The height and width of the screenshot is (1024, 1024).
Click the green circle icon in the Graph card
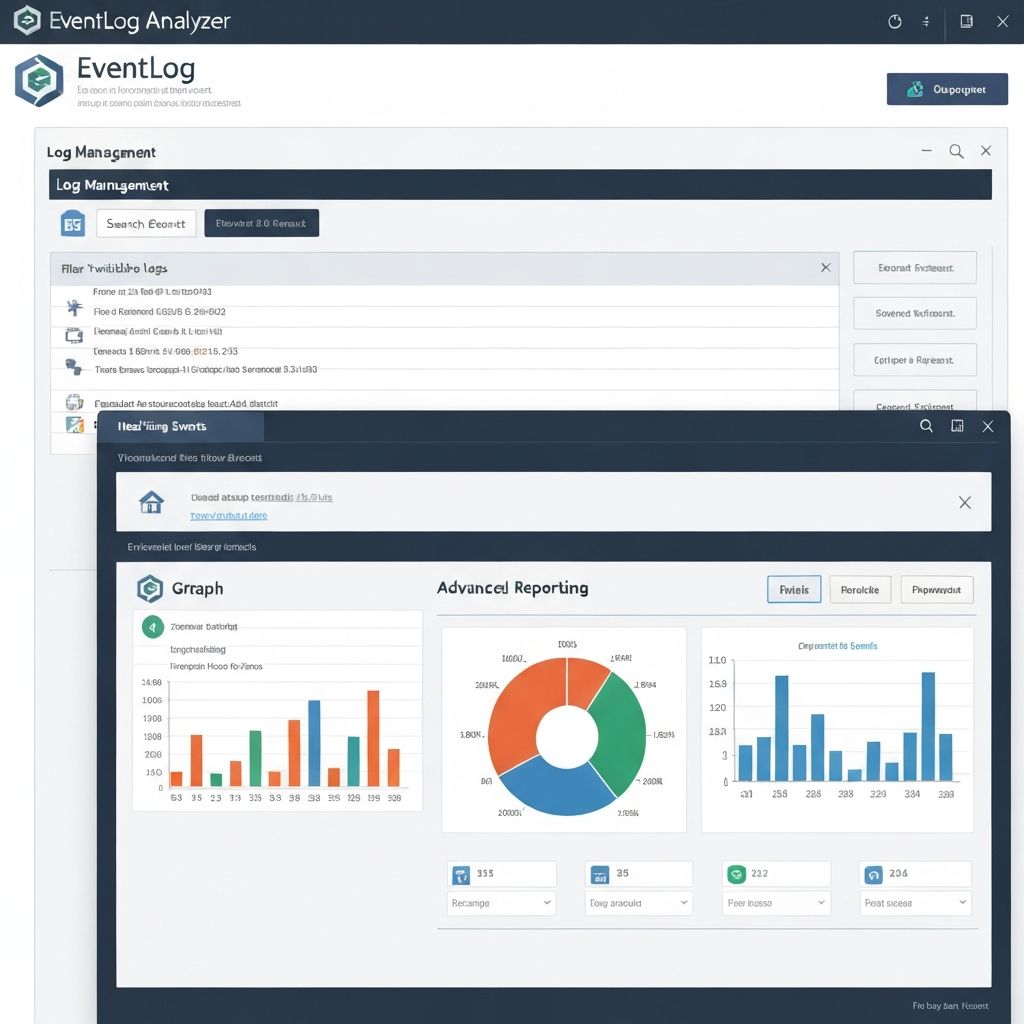pos(153,628)
